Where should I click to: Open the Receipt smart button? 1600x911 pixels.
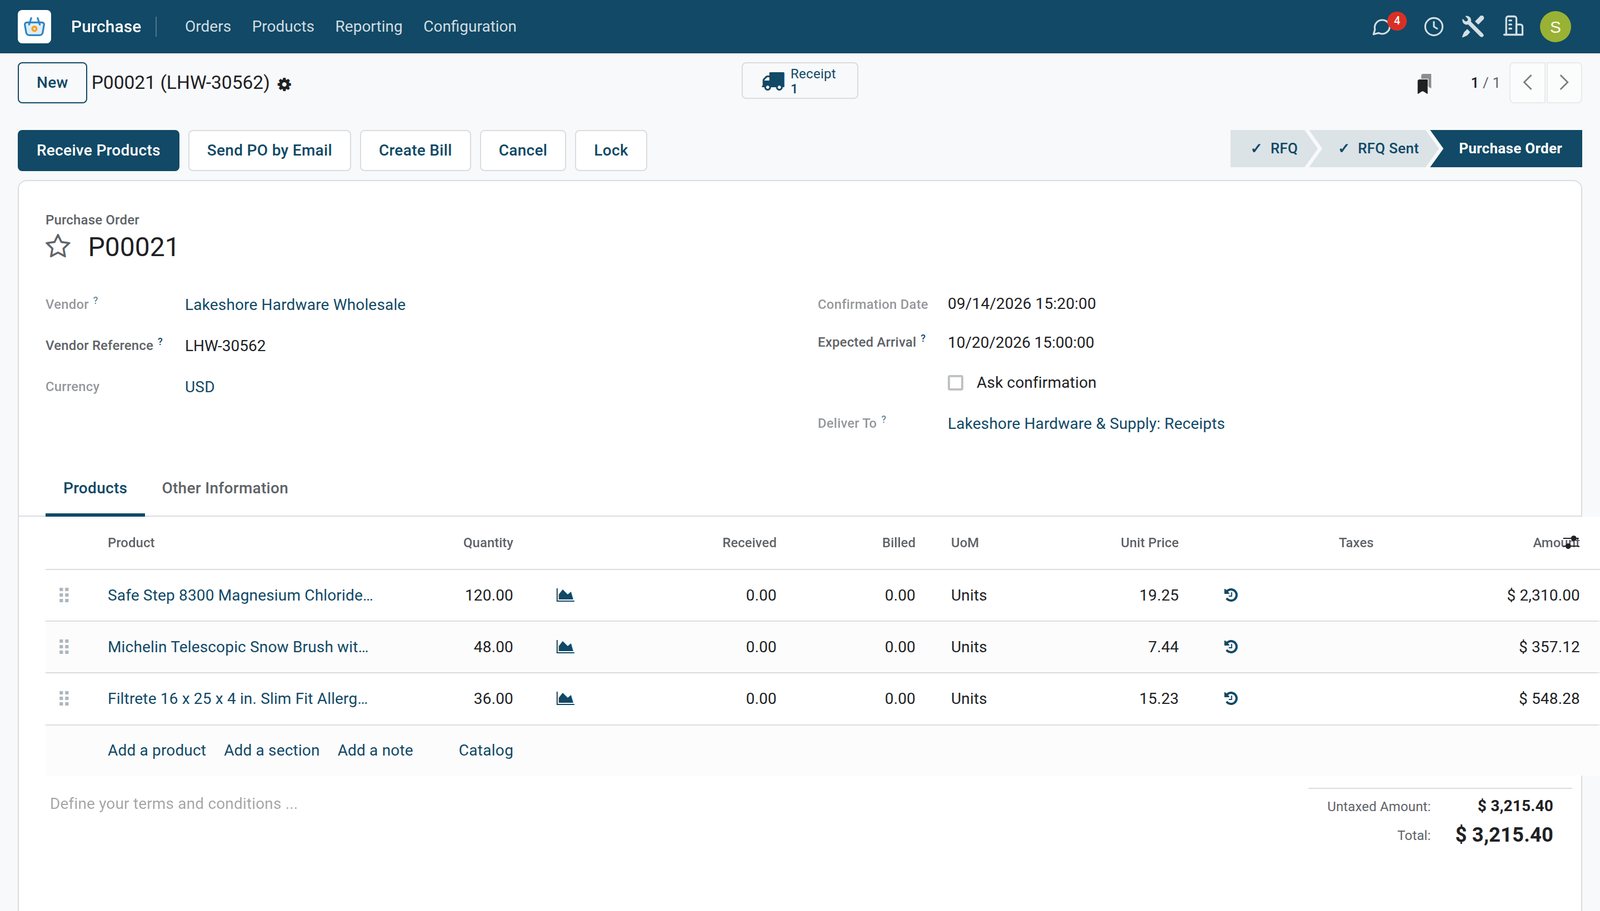coord(800,81)
